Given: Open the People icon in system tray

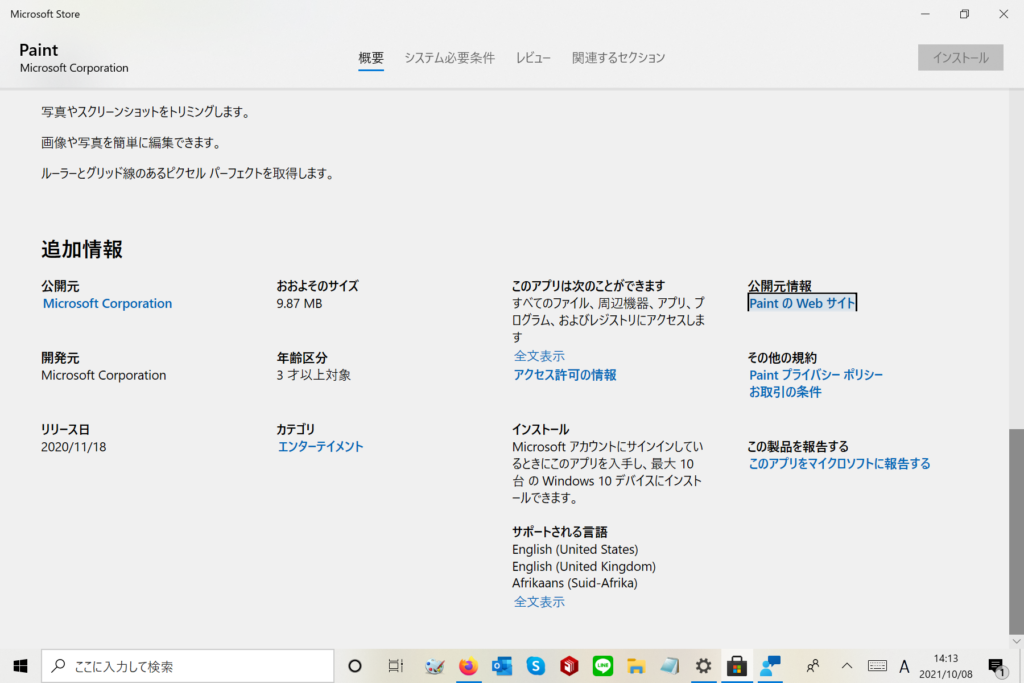Looking at the screenshot, I should pos(813,666).
